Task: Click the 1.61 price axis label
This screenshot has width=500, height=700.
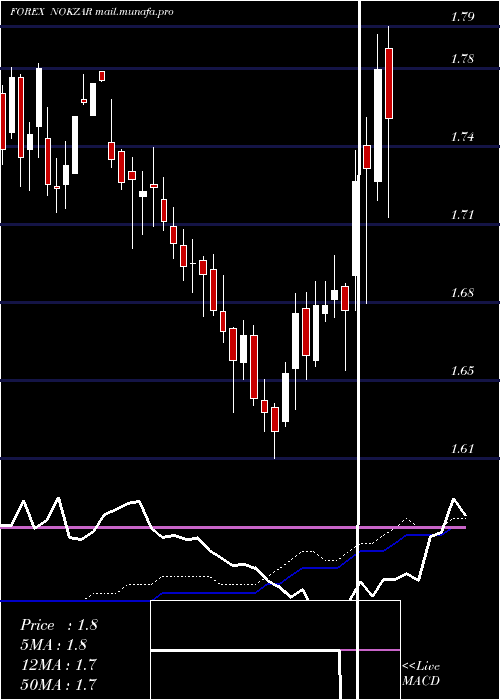Action: click(462, 449)
